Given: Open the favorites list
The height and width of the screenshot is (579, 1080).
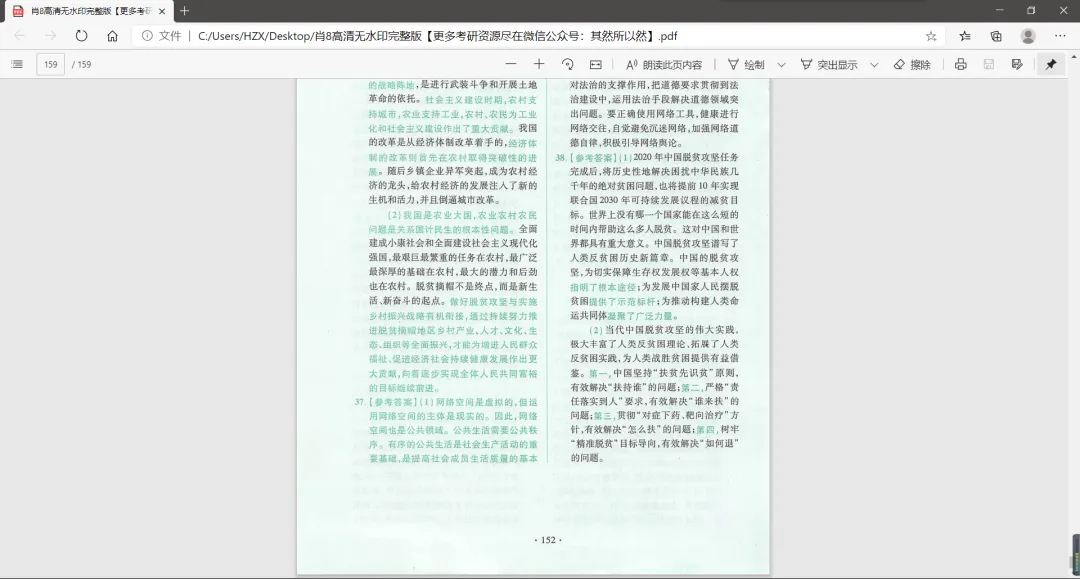Looking at the screenshot, I should pyautogui.click(x=965, y=36).
